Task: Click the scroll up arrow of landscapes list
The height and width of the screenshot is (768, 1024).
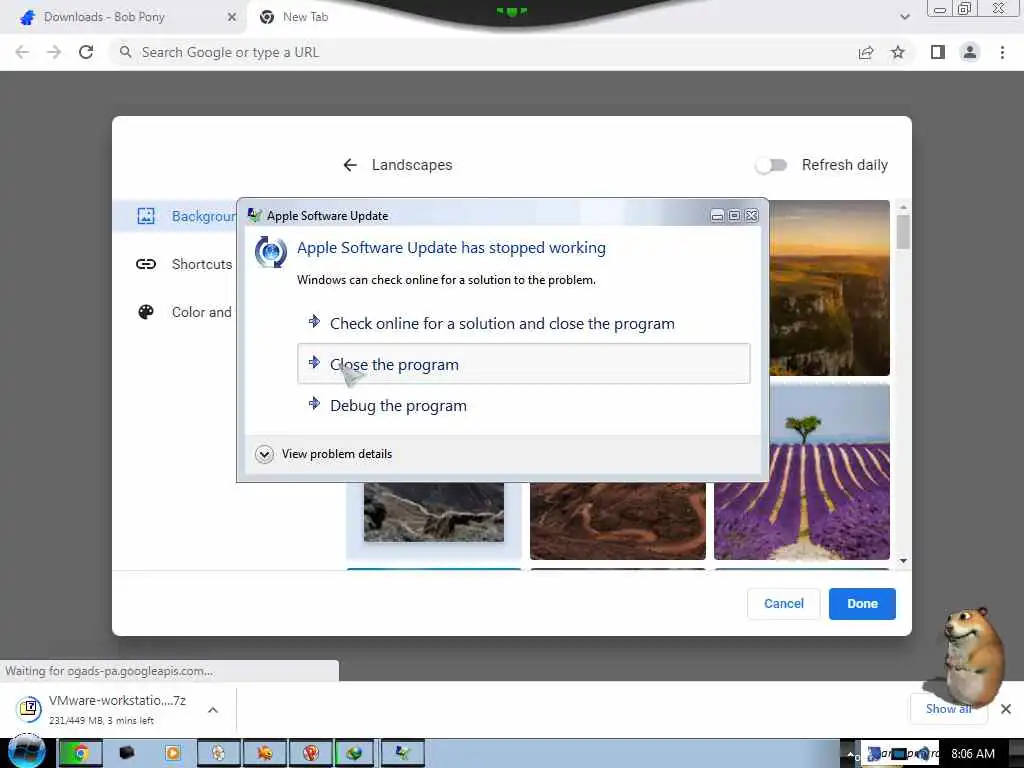Action: (x=903, y=207)
